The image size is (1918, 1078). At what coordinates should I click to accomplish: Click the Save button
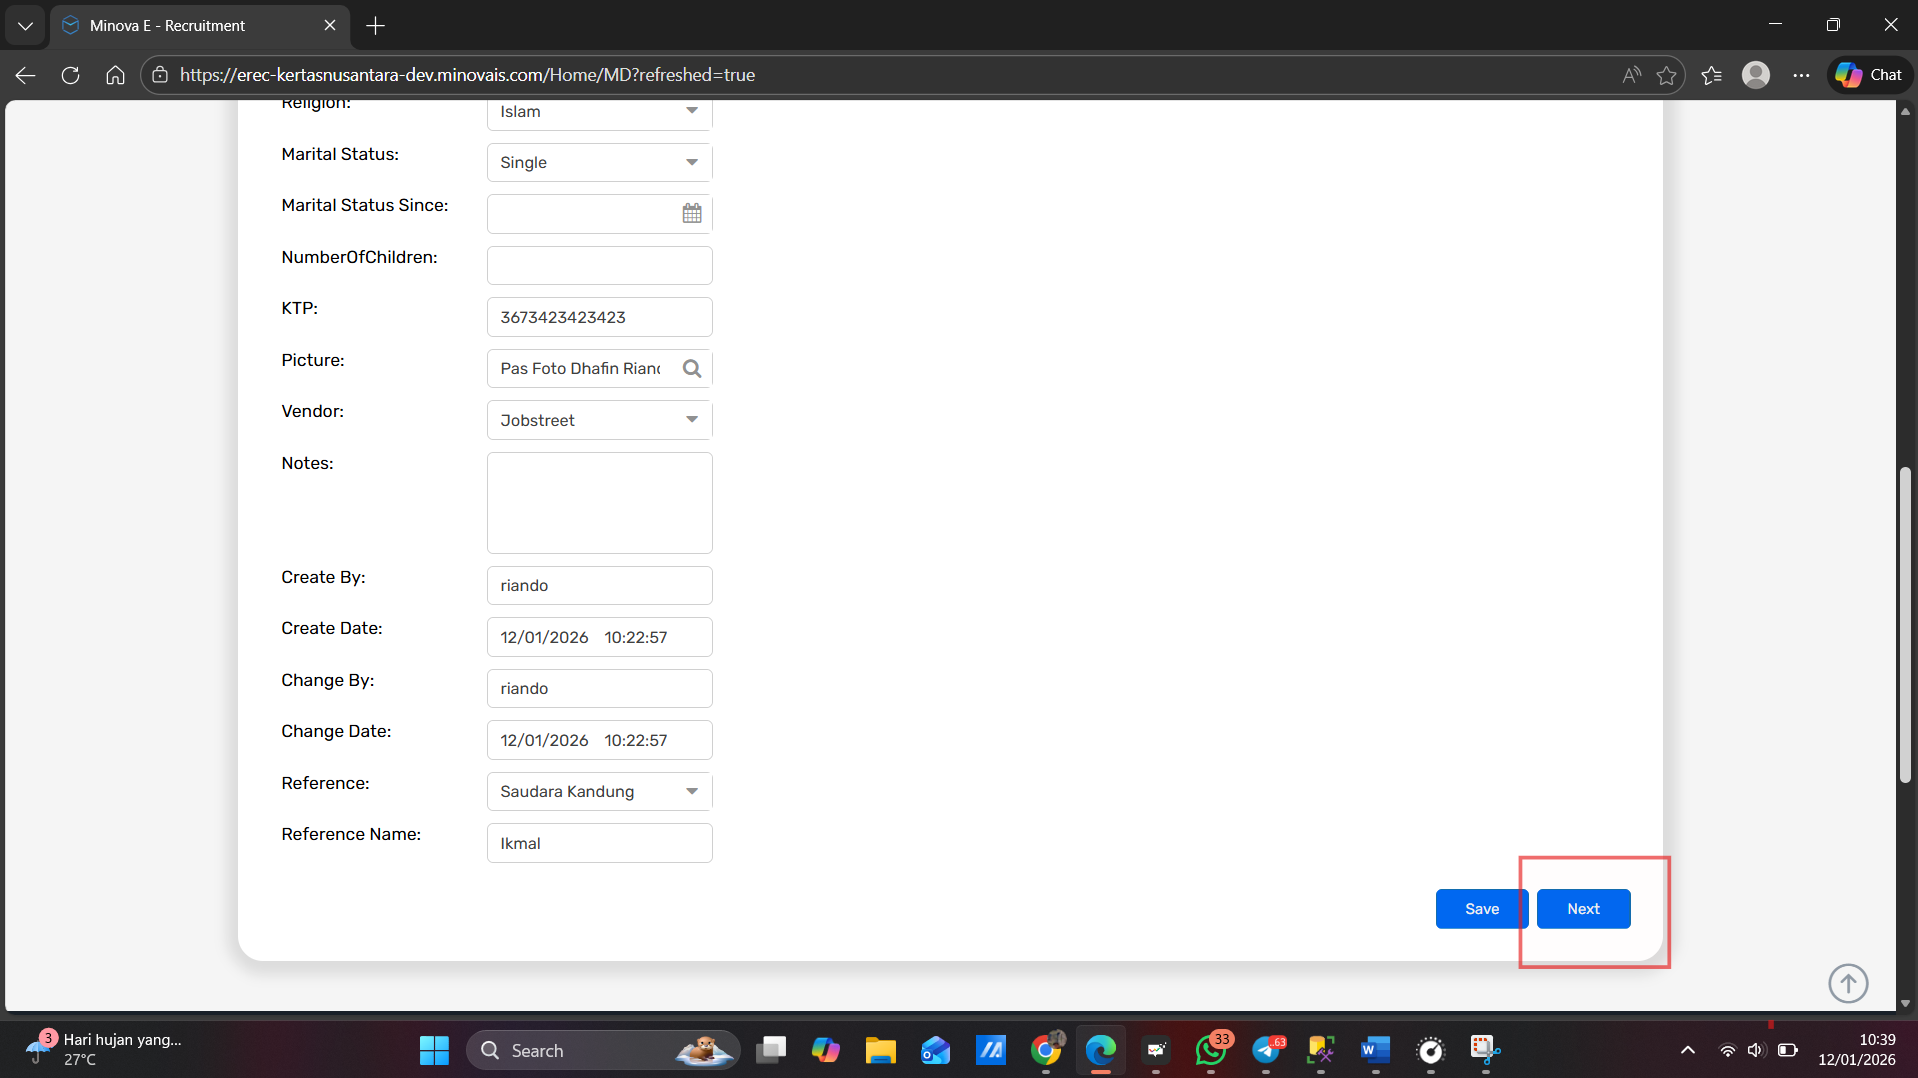[1481, 908]
